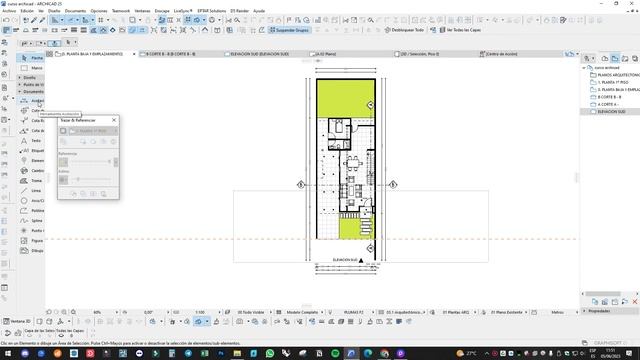This screenshot has width=640, height=360.
Task: Open the scale 1:100 dropdown
Action: tap(219, 312)
